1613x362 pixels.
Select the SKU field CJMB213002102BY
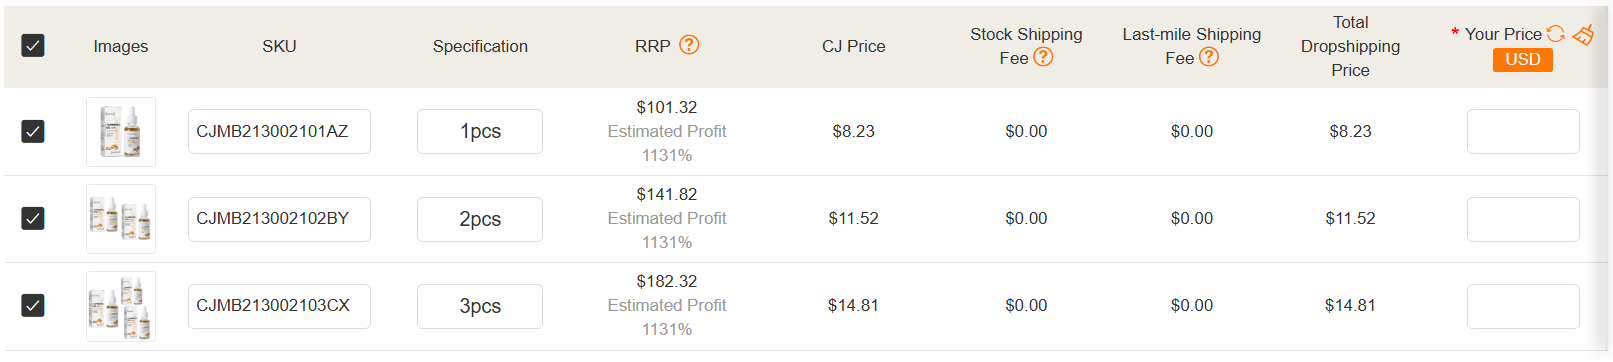(x=279, y=218)
